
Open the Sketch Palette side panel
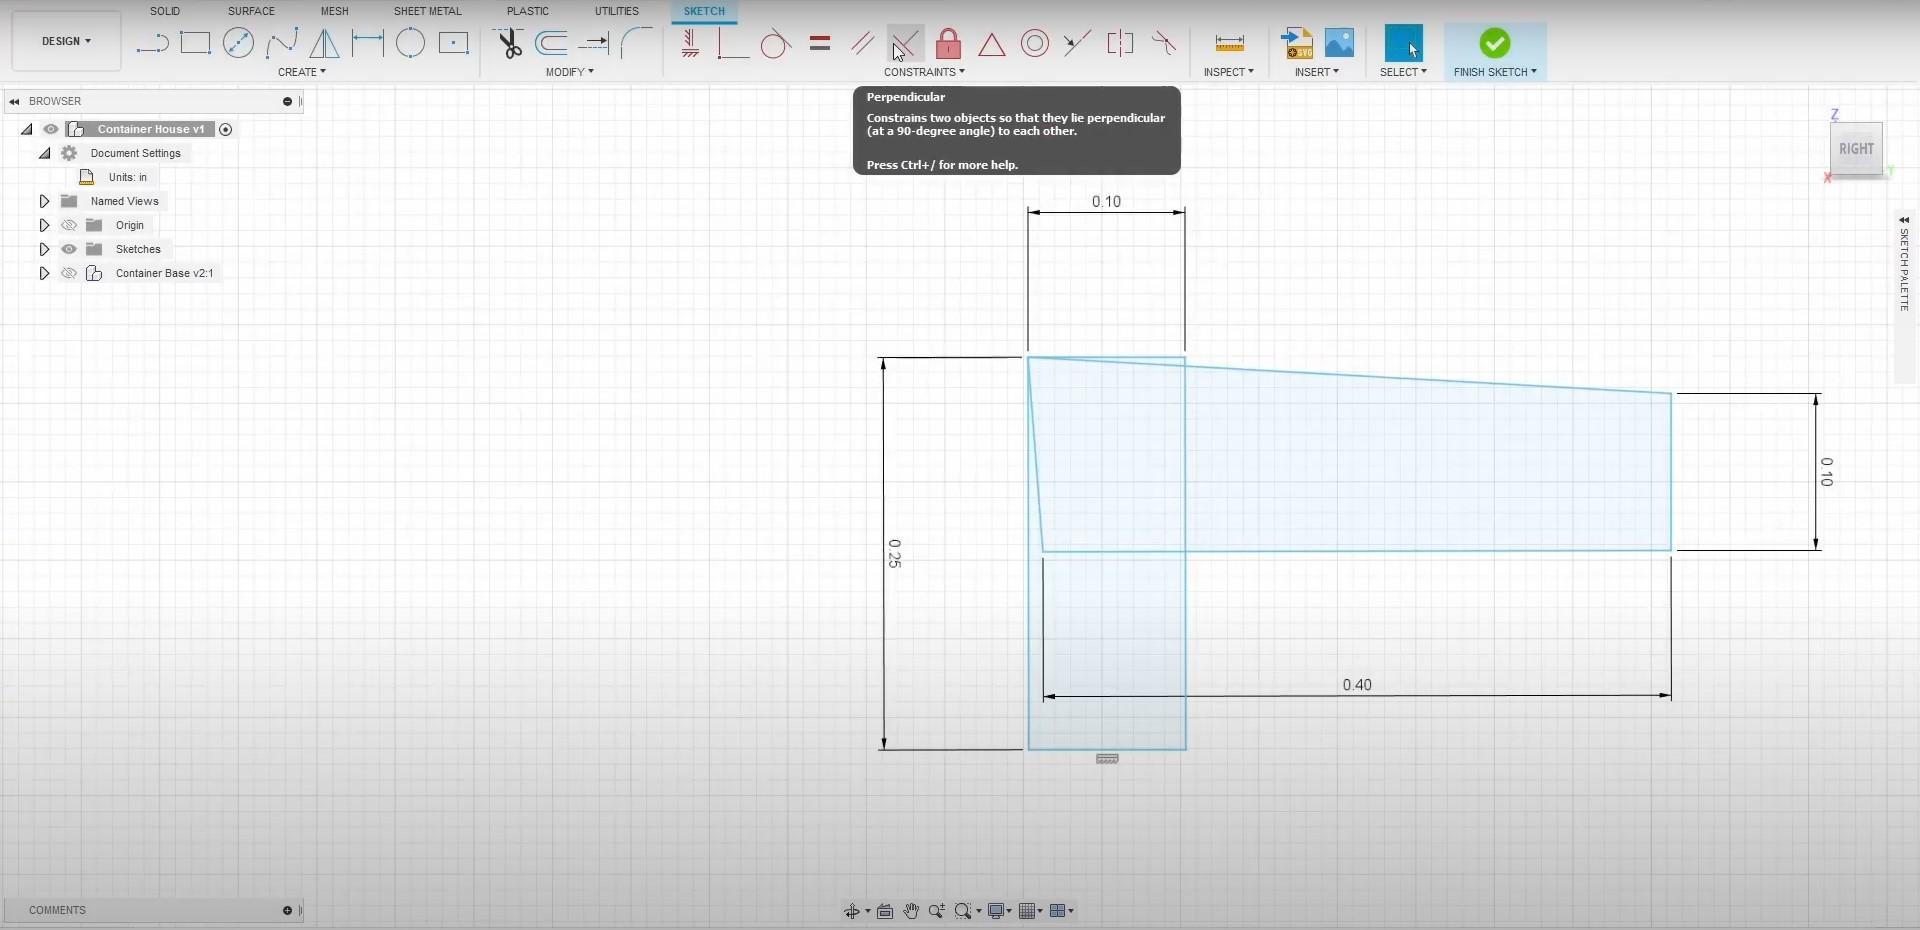coord(1904,263)
